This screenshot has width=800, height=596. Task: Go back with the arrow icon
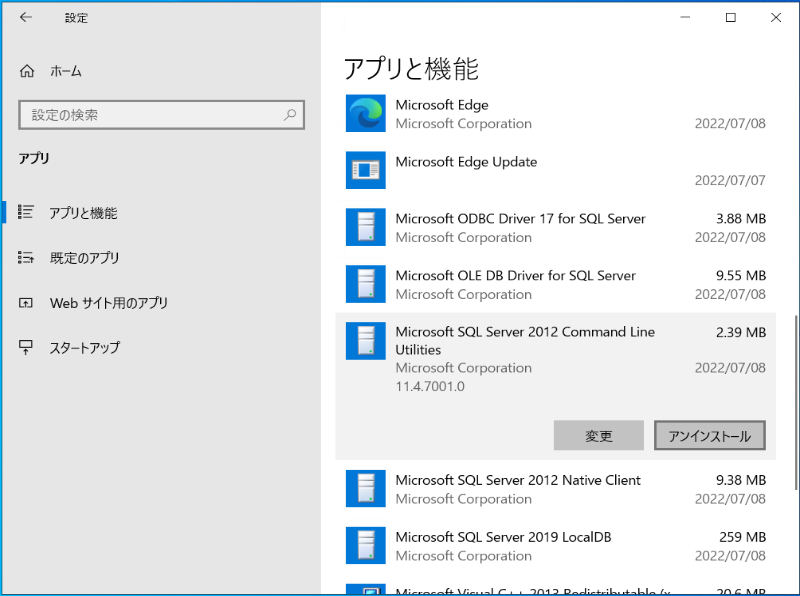click(26, 17)
